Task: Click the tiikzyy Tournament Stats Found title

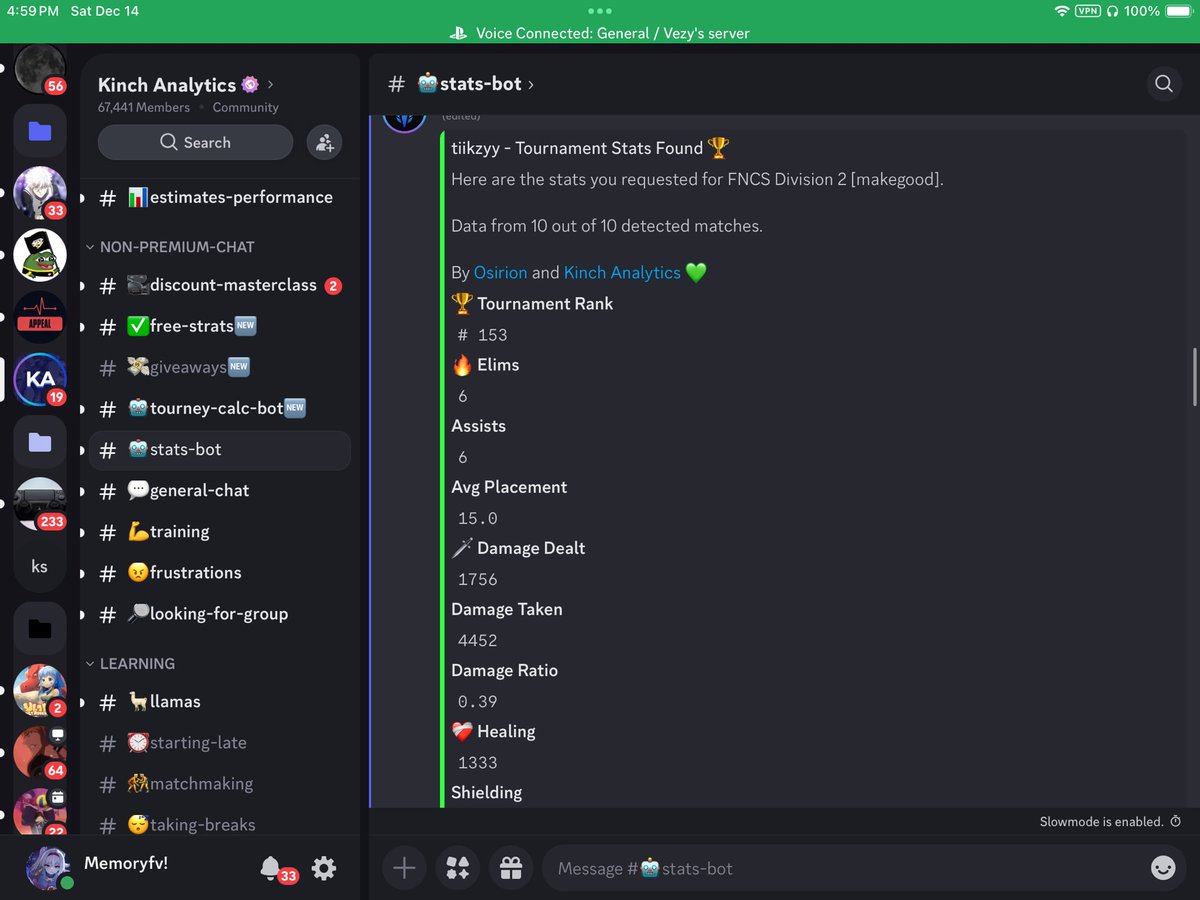Action: click(x=590, y=148)
